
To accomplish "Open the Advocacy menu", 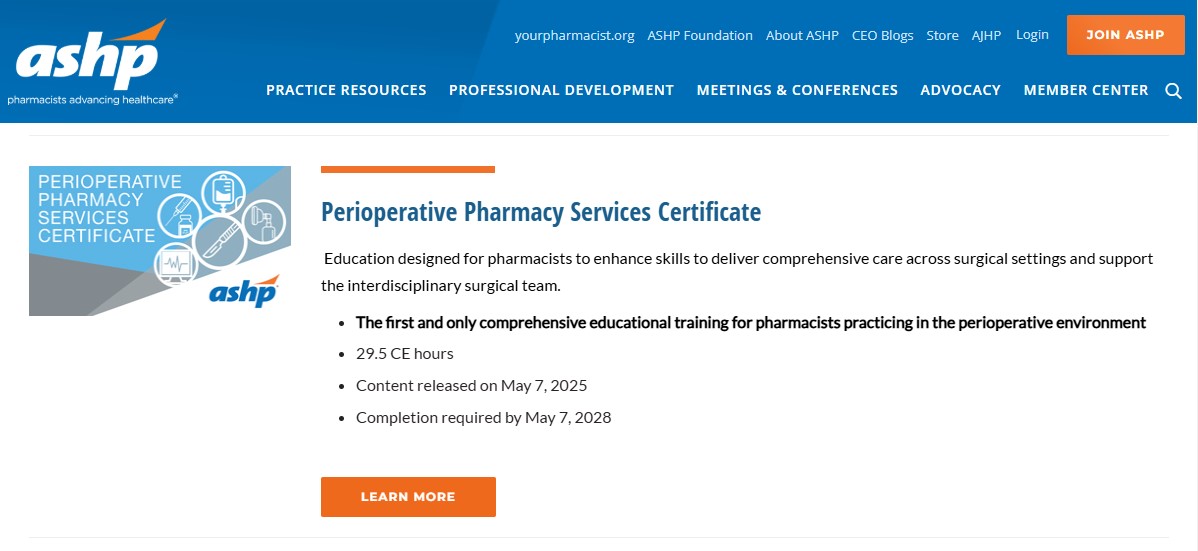I will pyautogui.click(x=960, y=90).
